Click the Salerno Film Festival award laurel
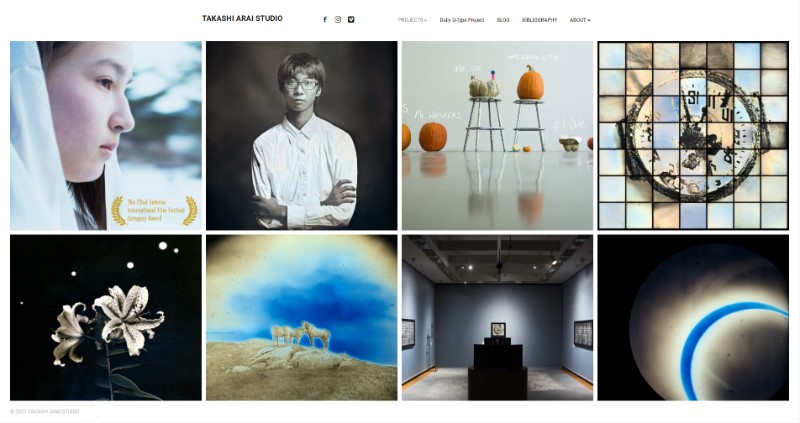Screen dimensions: 800x423 pyautogui.click(x=155, y=210)
